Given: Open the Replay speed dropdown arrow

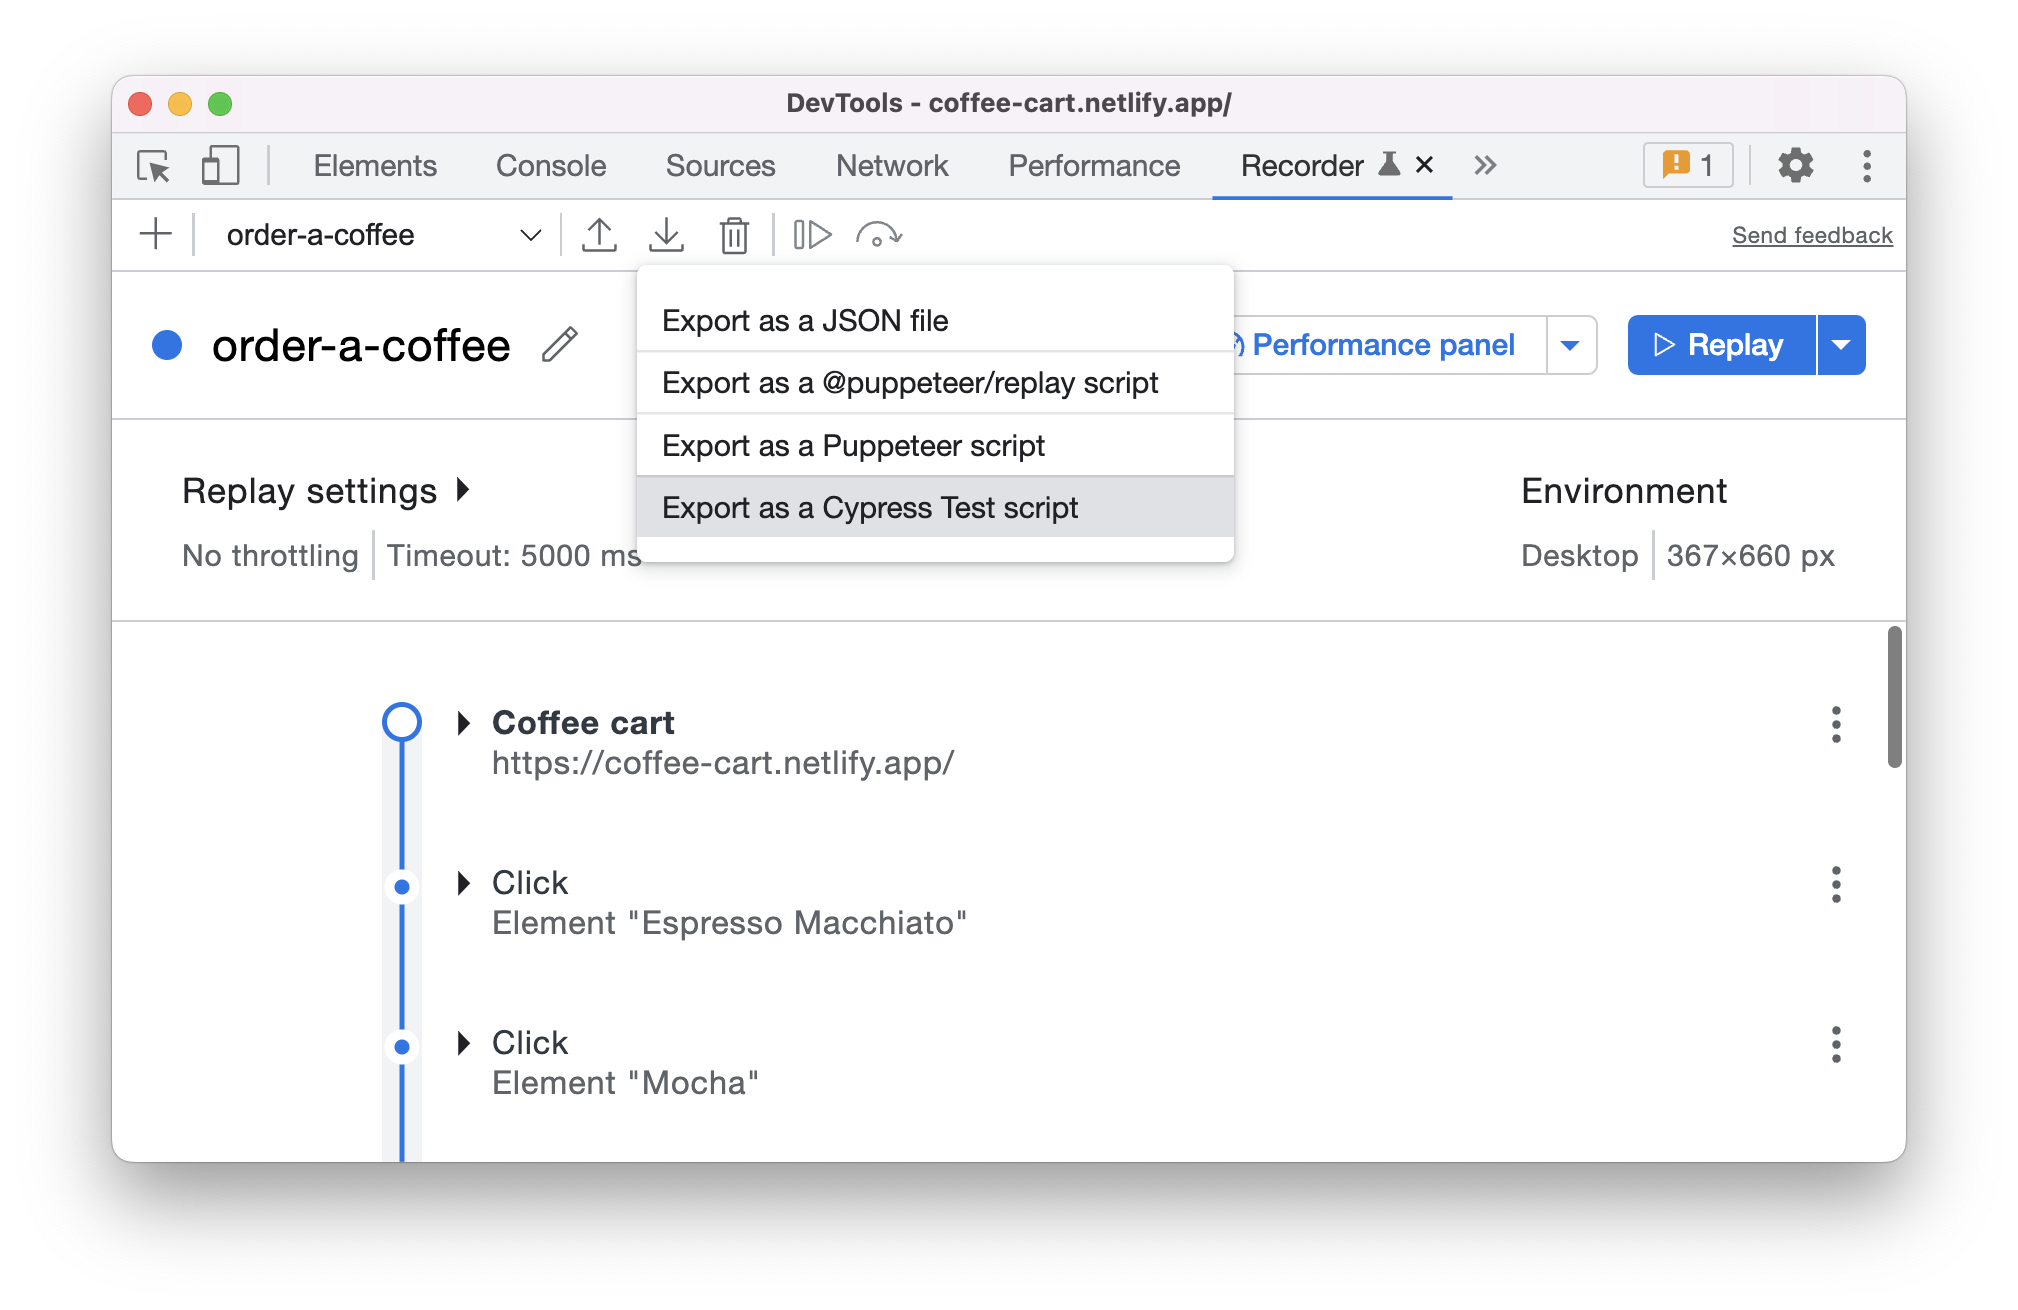Looking at the screenshot, I should 1841,345.
